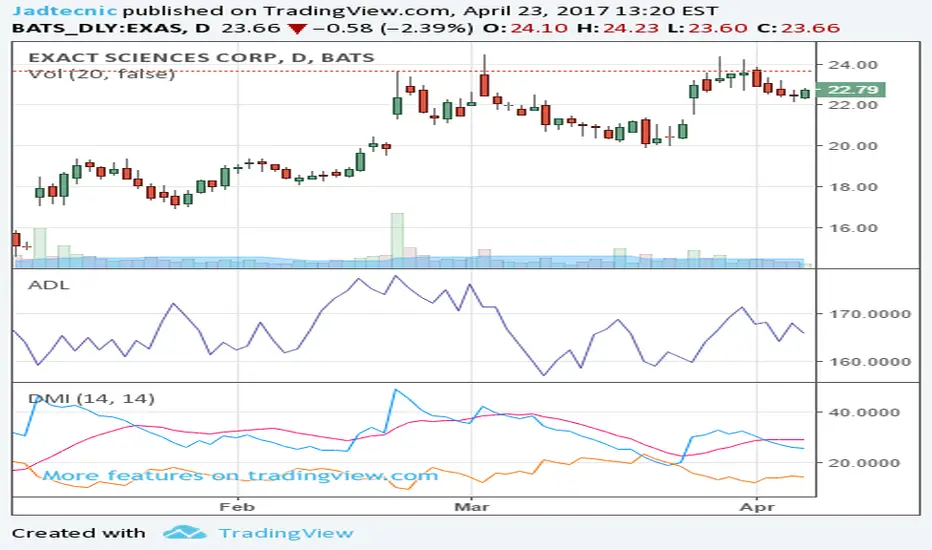Click the L: 23.60 low value
932x550 pixels.
point(707,28)
